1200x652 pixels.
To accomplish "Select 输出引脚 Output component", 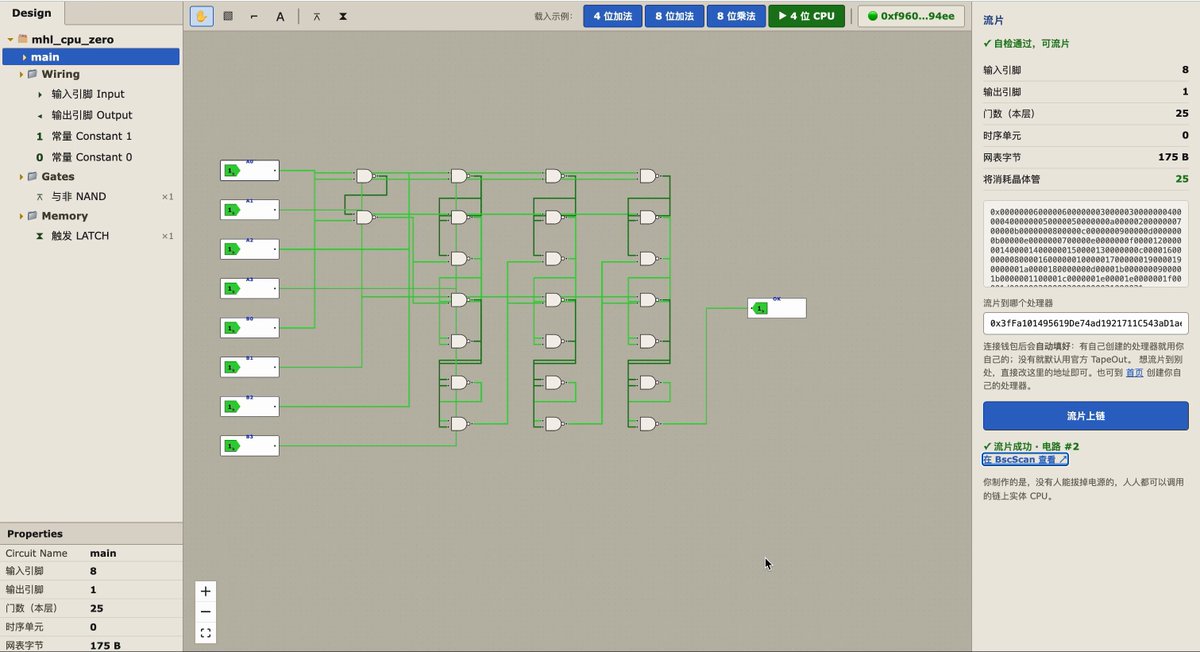I will click(90, 115).
